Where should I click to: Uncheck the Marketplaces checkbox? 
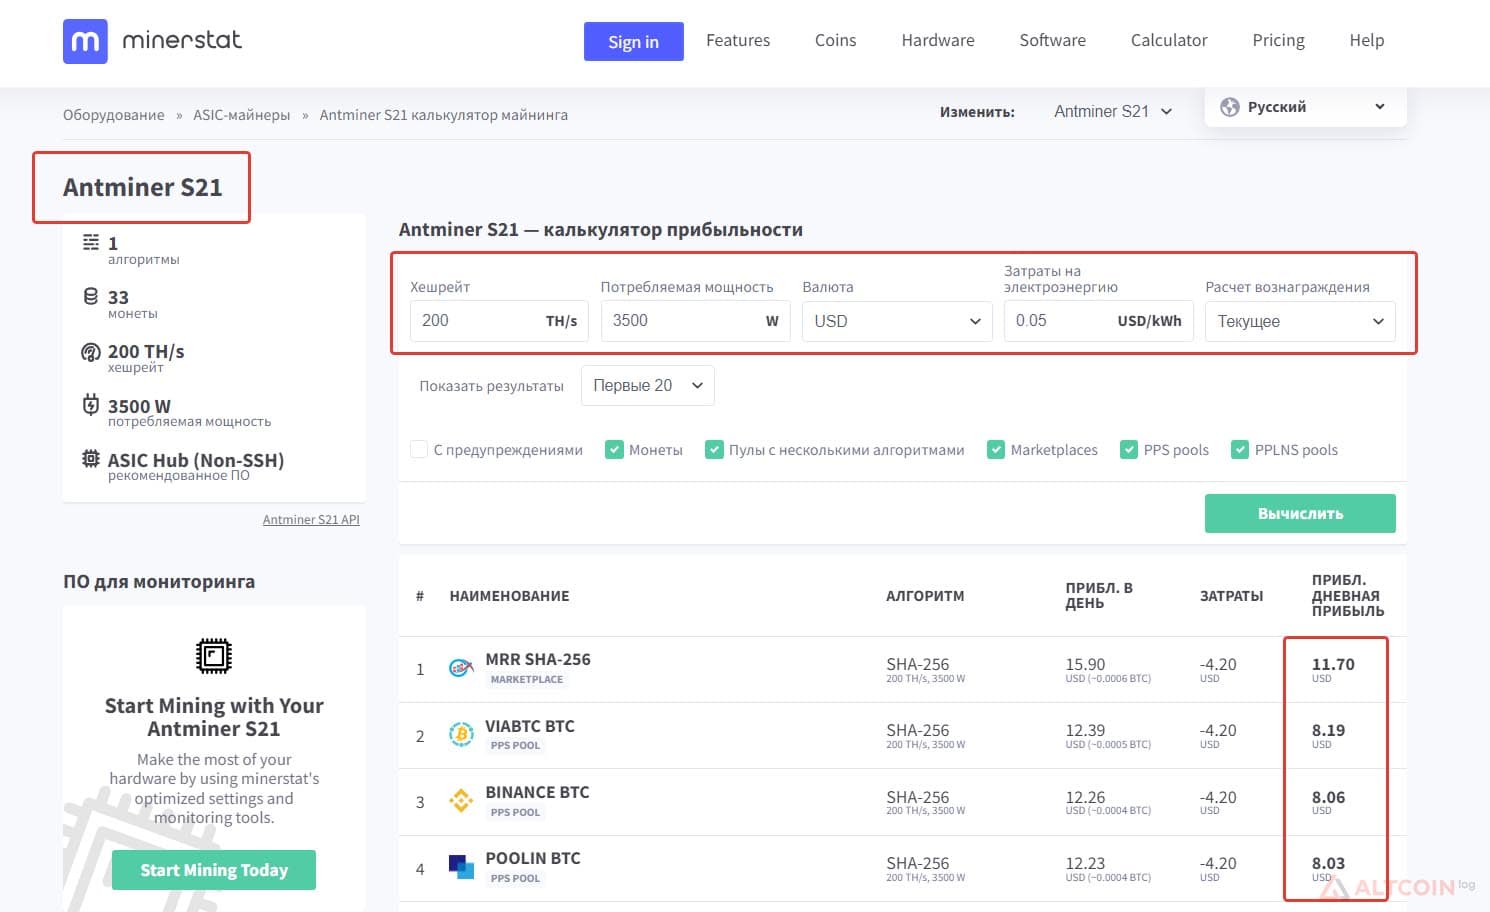(x=996, y=450)
